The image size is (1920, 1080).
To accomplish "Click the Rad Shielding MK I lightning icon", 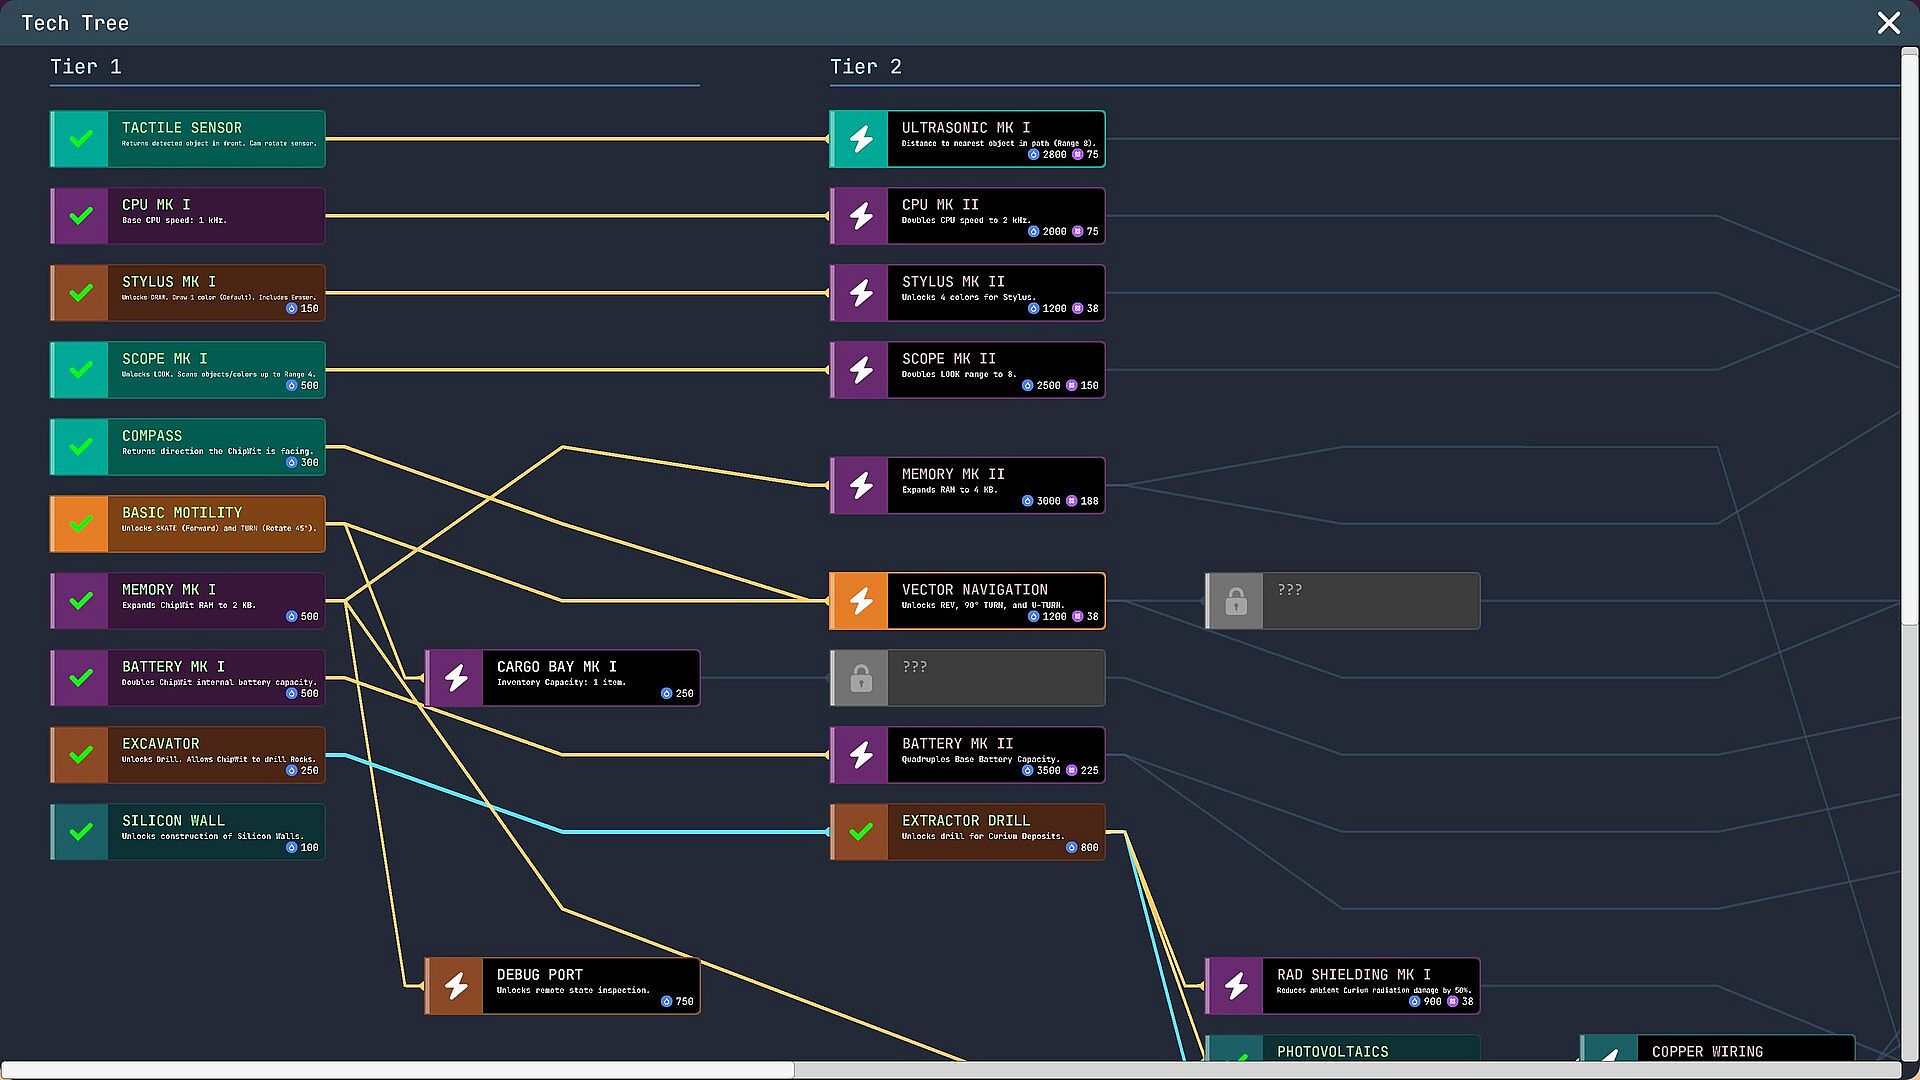I will coord(1236,986).
